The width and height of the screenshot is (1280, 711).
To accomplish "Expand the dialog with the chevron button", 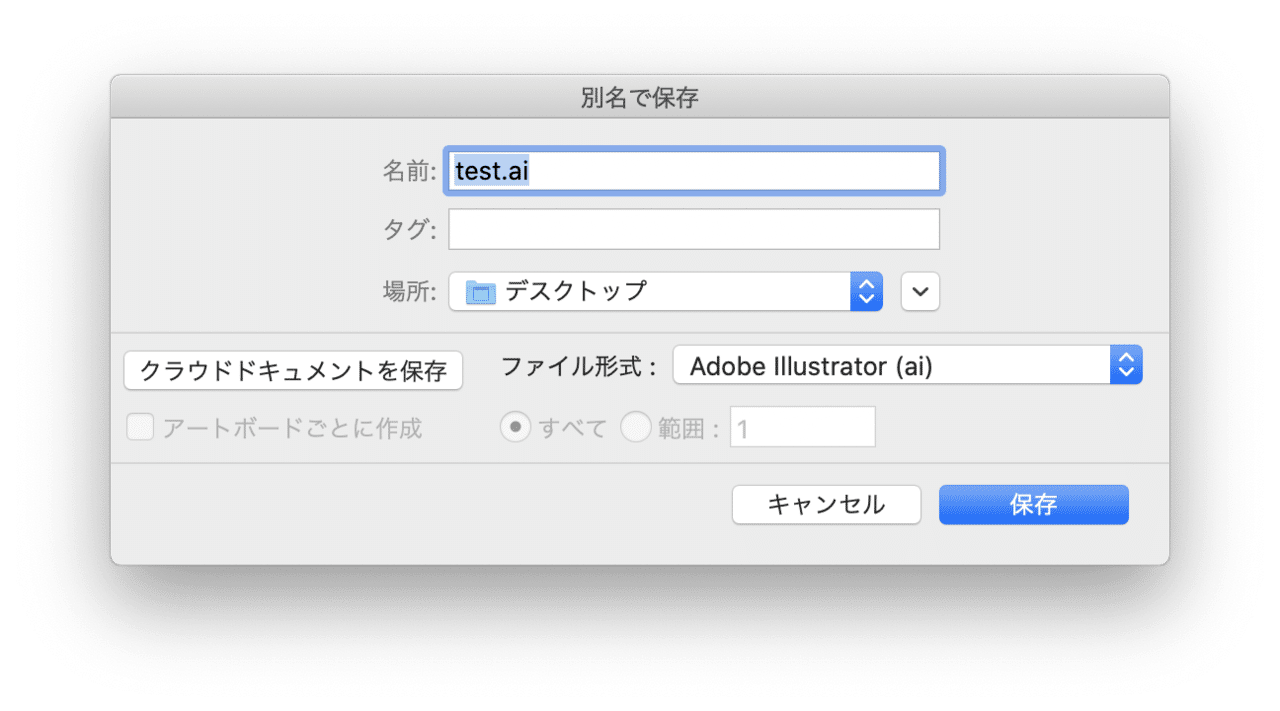I will click(x=919, y=291).
